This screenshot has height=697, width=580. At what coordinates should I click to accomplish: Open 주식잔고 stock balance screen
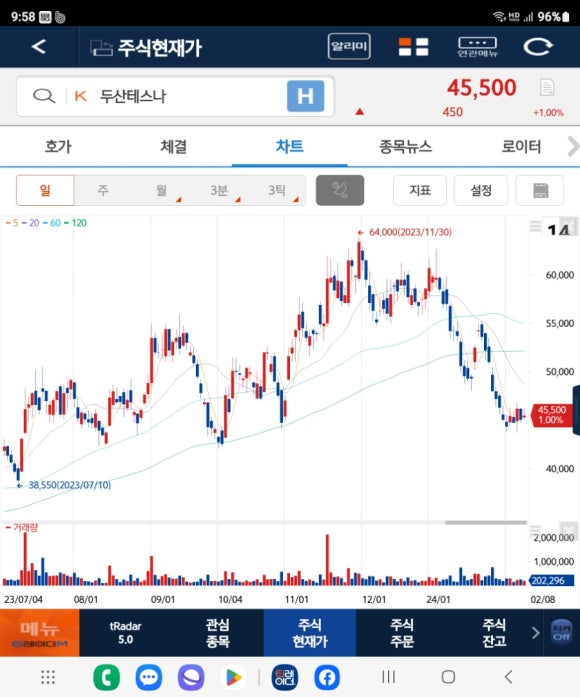494,633
